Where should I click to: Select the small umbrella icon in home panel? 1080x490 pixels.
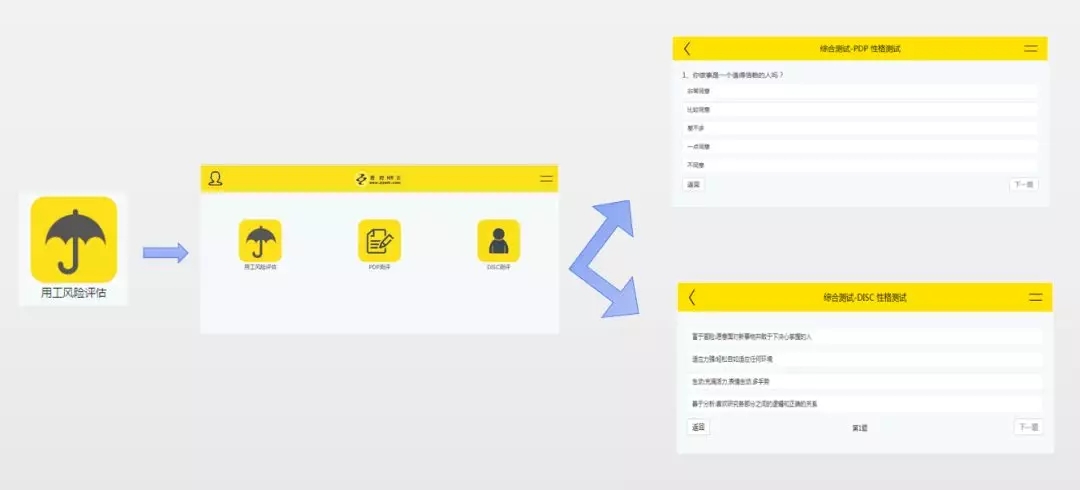coord(260,240)
